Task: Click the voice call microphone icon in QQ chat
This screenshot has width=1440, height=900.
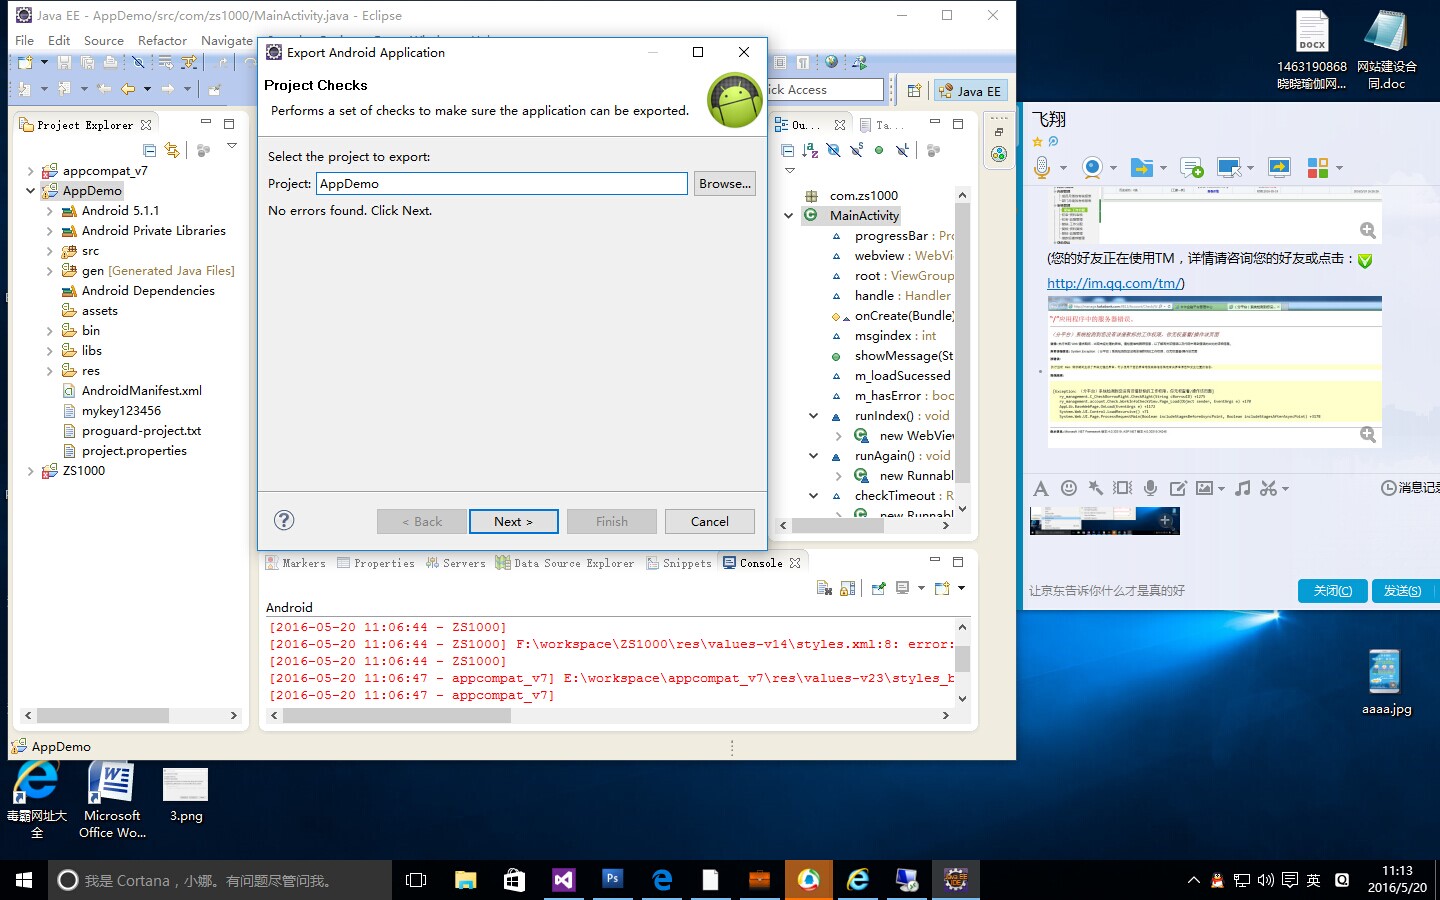Action: click(x=1042, y=167)
